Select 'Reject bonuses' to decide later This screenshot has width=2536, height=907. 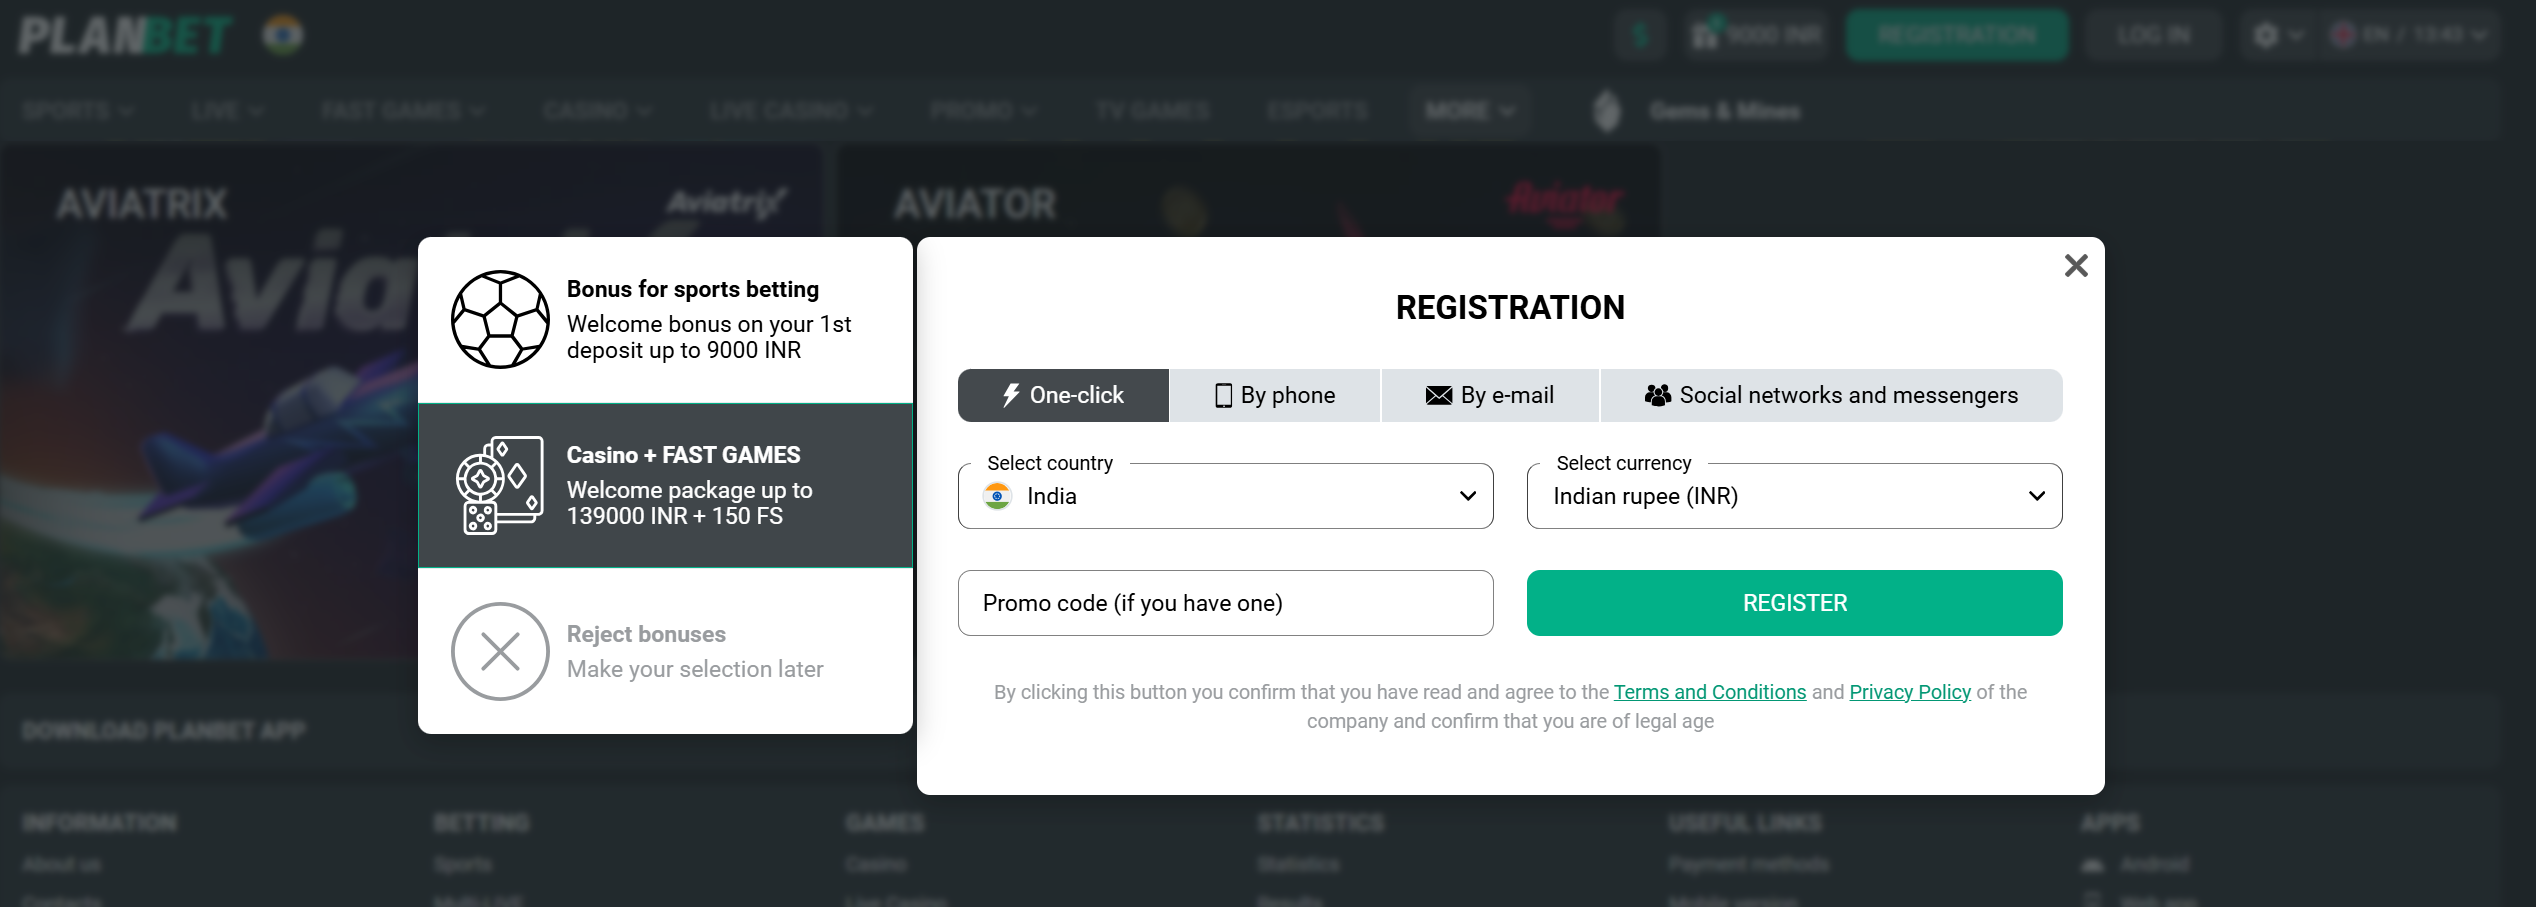666,650
